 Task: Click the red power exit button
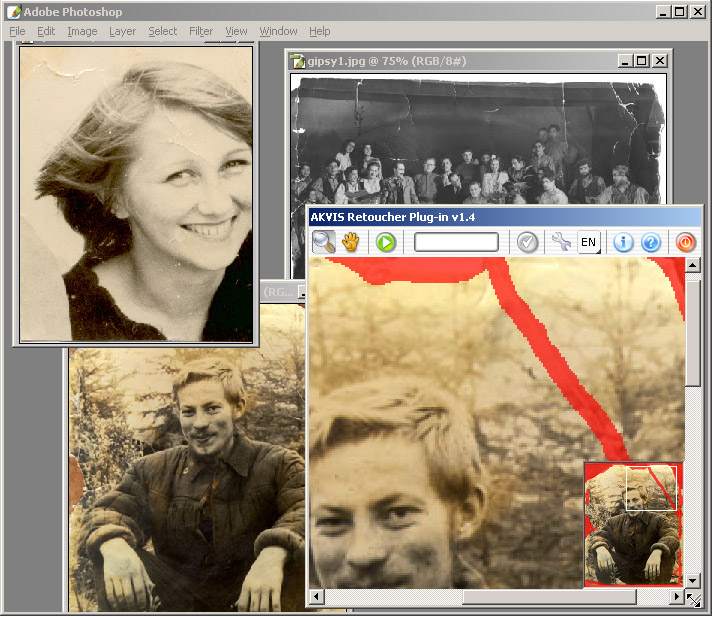(686, 242)
